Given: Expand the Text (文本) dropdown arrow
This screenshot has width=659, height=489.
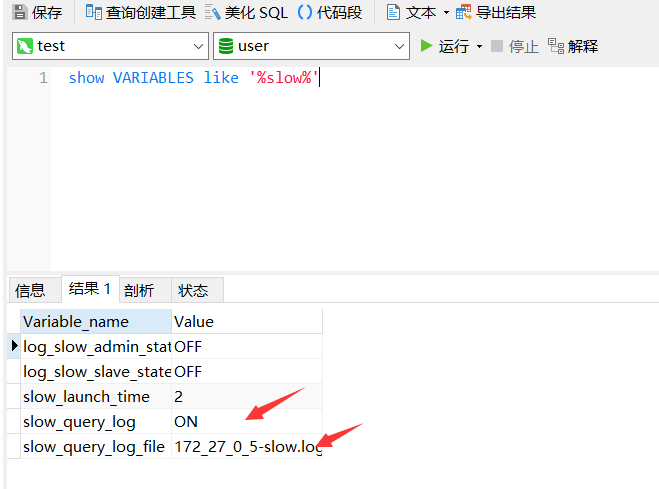Looking at the screenshot, I should tap(446, 13).
